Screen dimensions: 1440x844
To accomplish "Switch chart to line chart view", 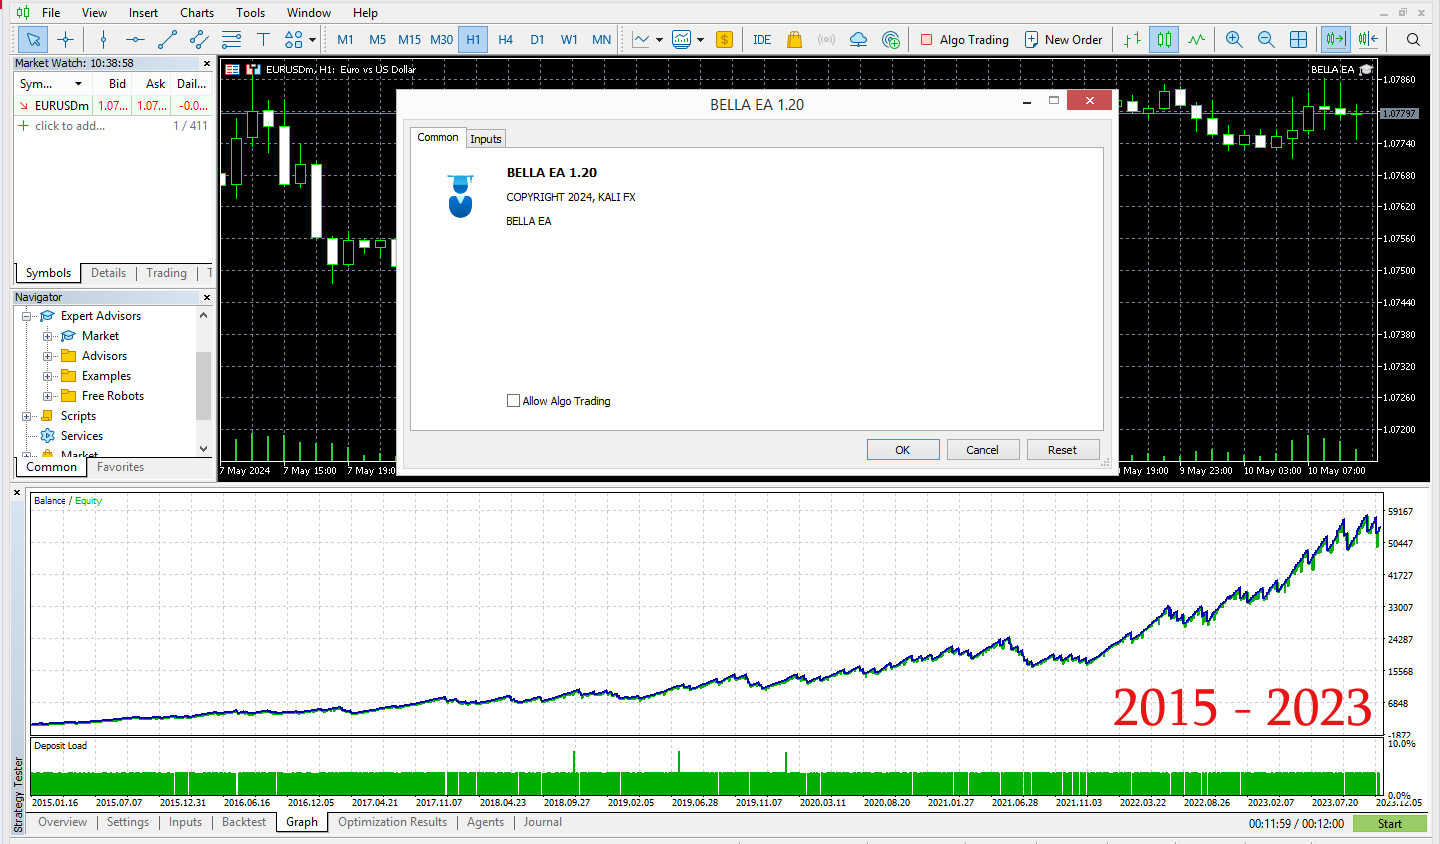I will pos(1196,40).
